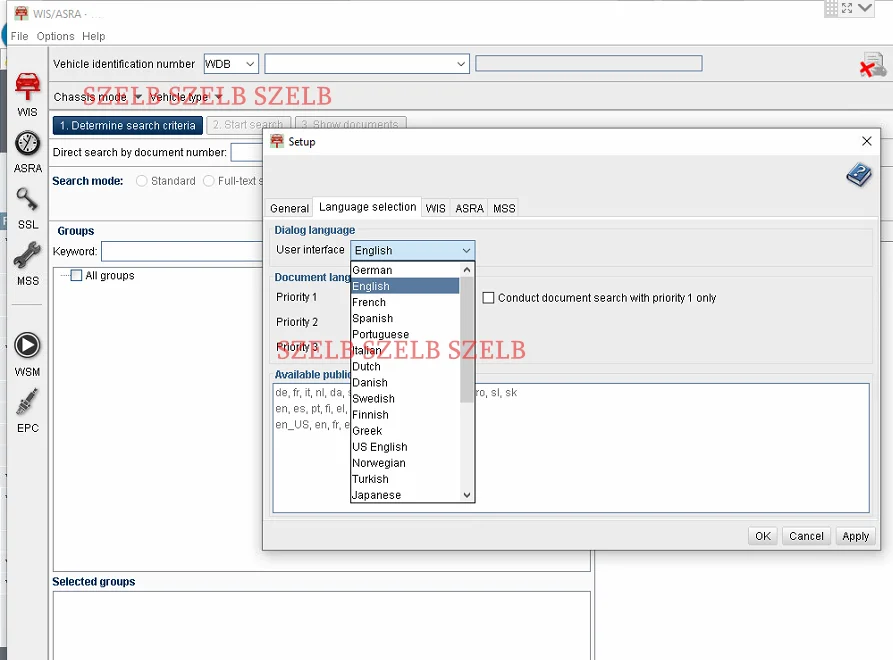The image size is (893, 660).
Task: Click the language list scrollbar thumb
Action: 467,340
